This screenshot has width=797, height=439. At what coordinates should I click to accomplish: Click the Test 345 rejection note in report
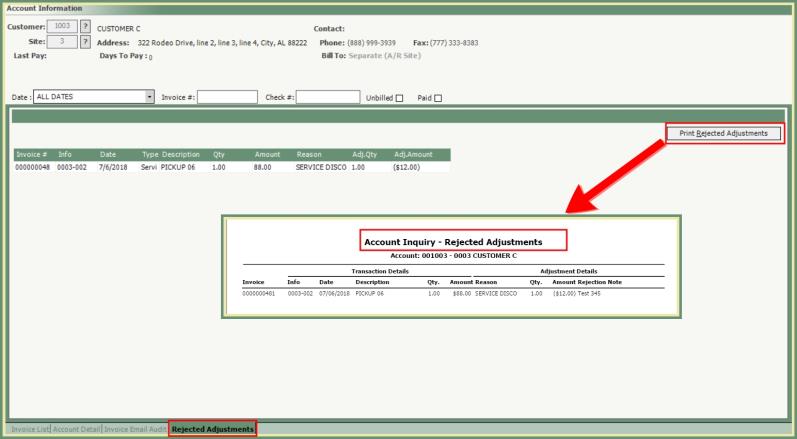[589, 294]
